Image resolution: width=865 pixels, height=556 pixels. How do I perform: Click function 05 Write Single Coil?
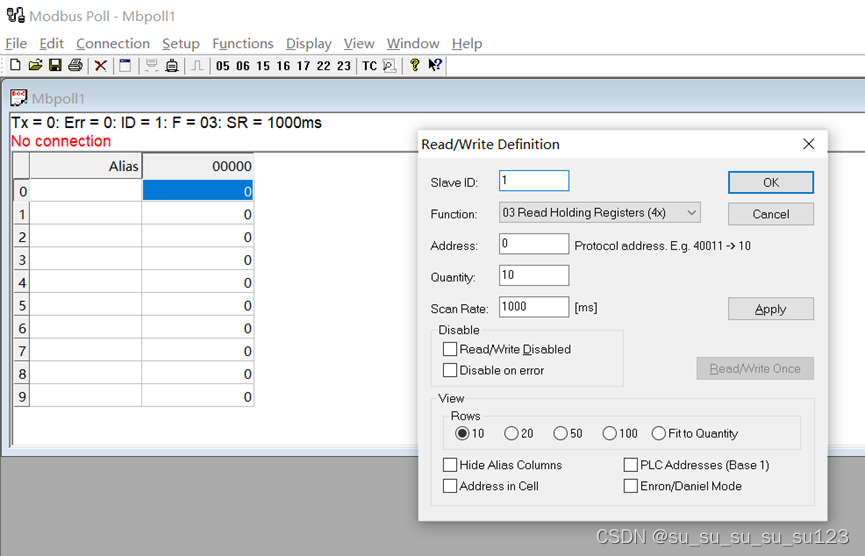click(x=223, y=66)
